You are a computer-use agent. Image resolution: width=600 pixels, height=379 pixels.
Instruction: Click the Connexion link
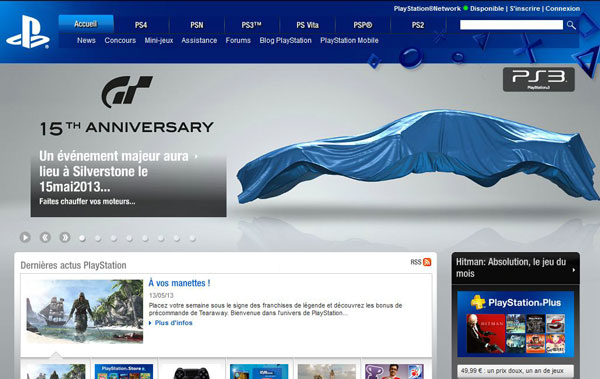(562, 8)
